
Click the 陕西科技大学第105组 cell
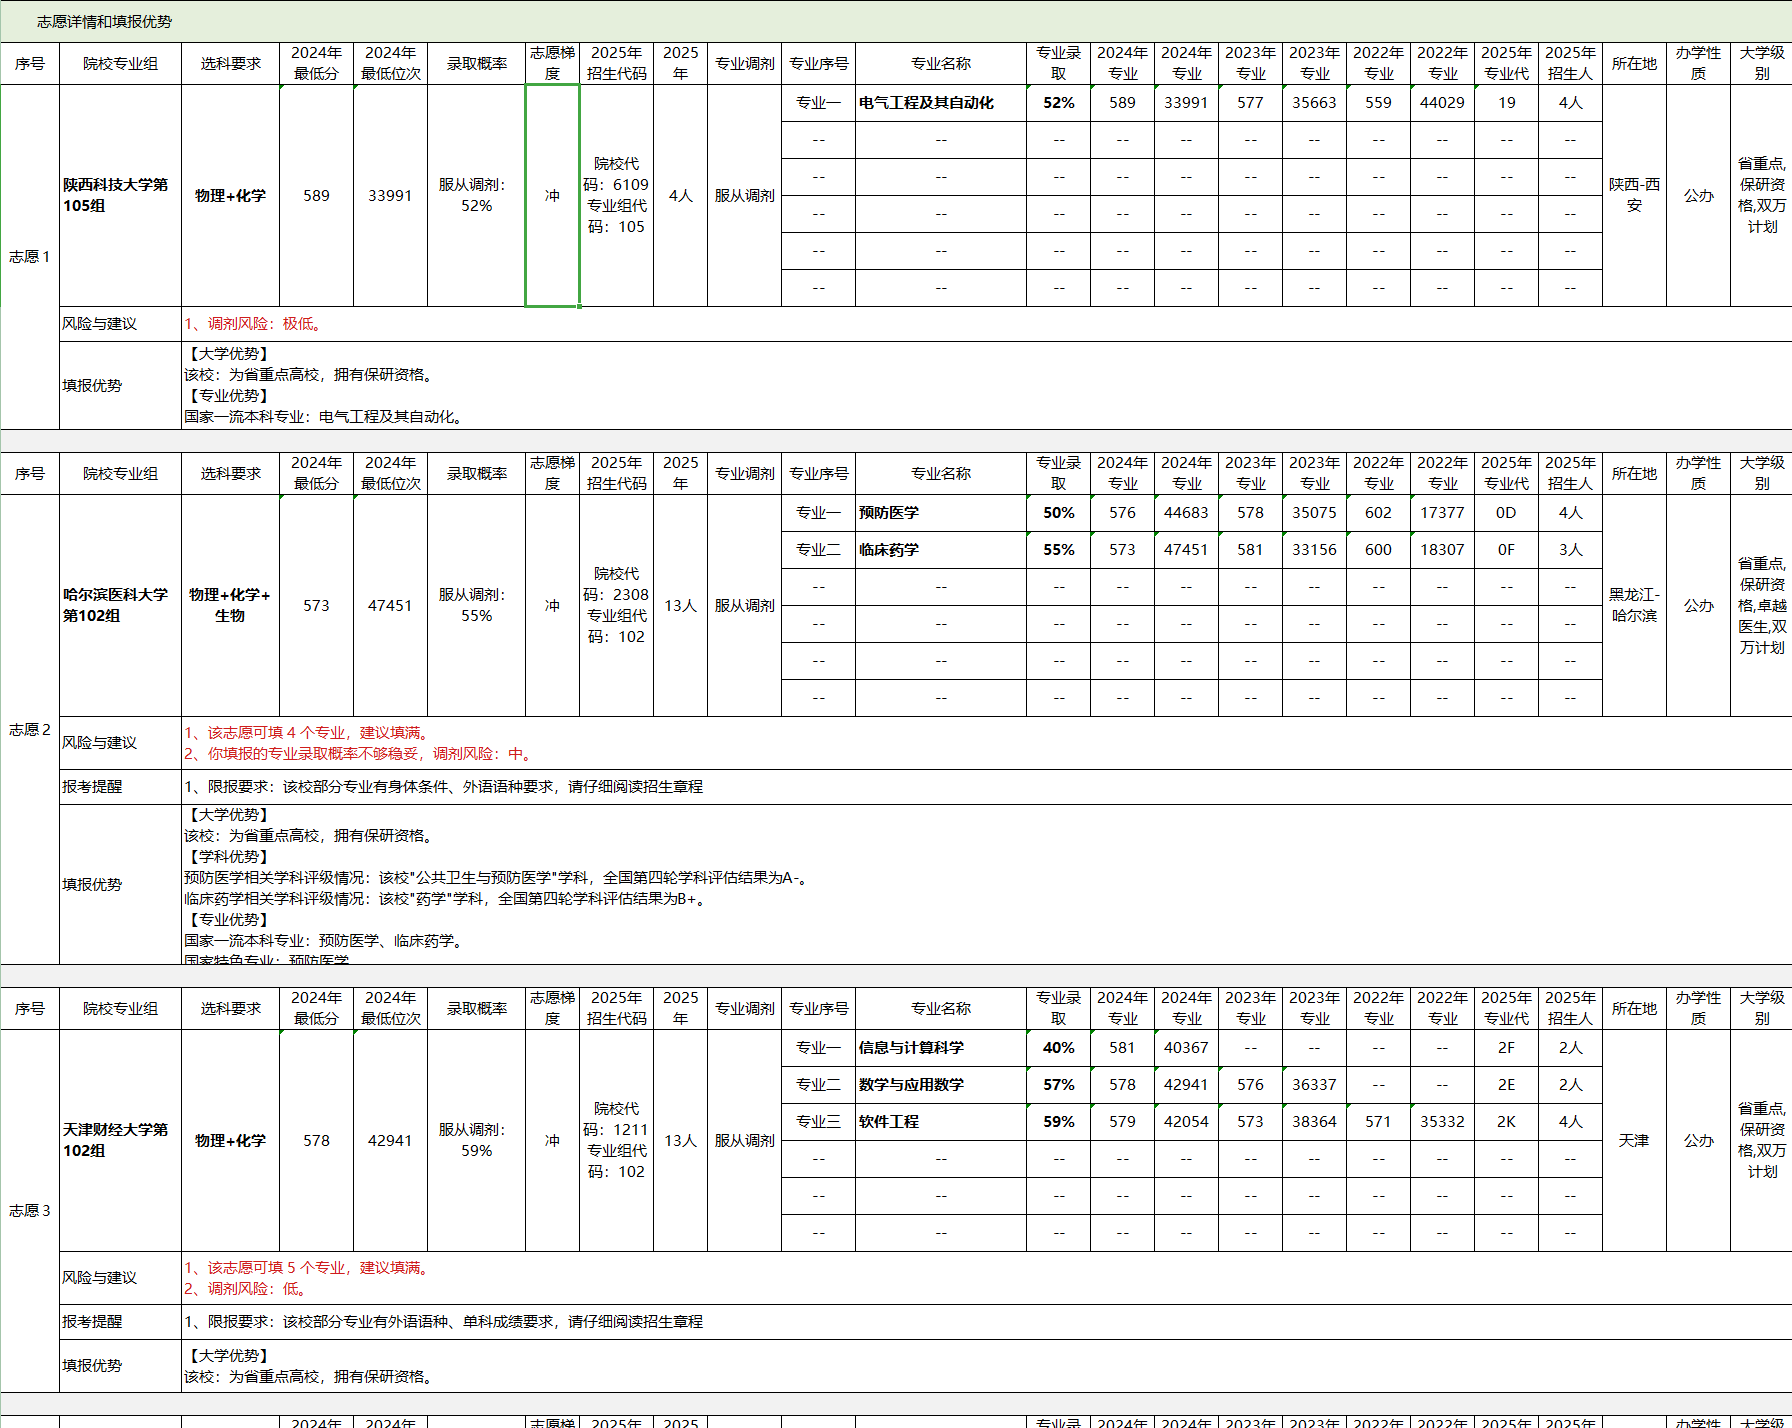[119, 195]
